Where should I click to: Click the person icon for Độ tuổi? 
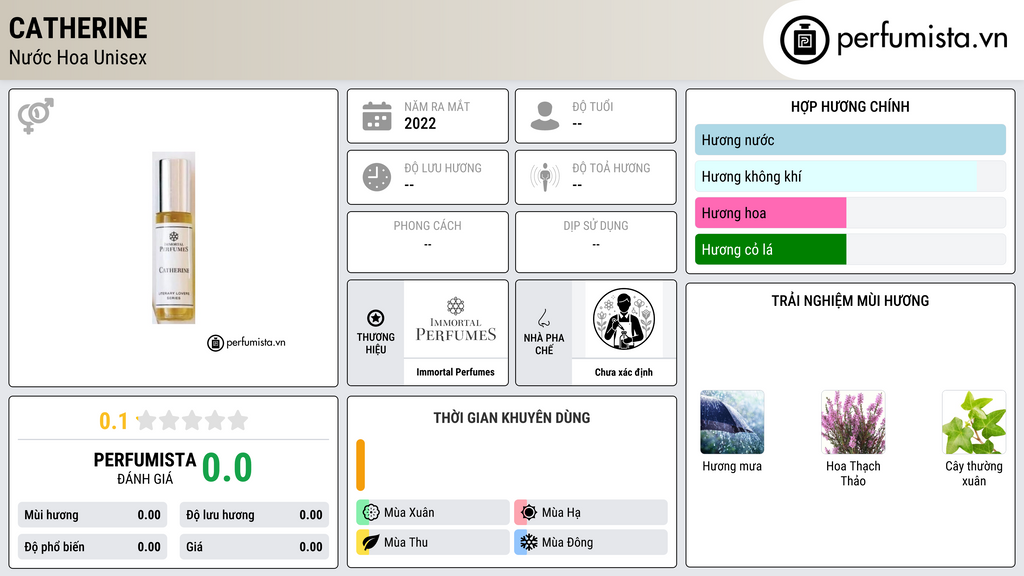(545, 116)
